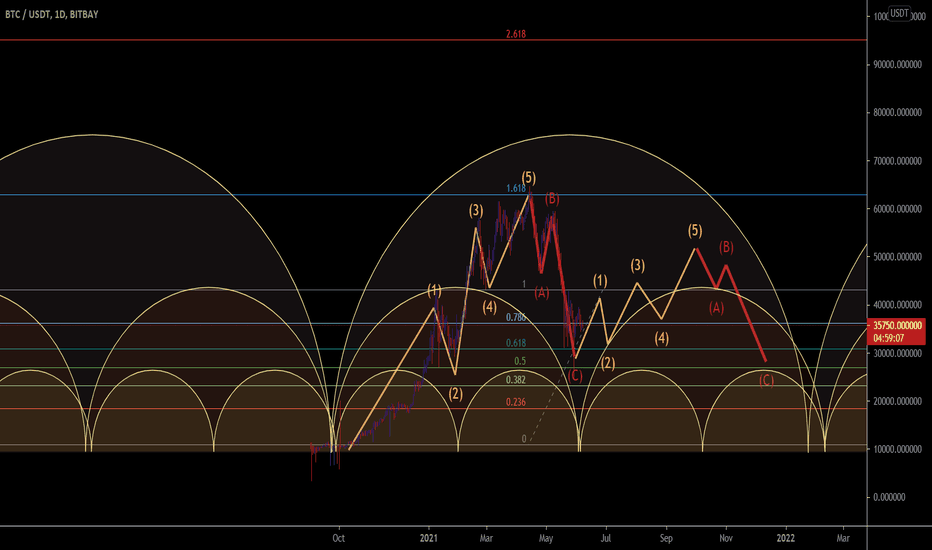
Task: Click the Sep label on time axis
Action: (x=666, y=538)
